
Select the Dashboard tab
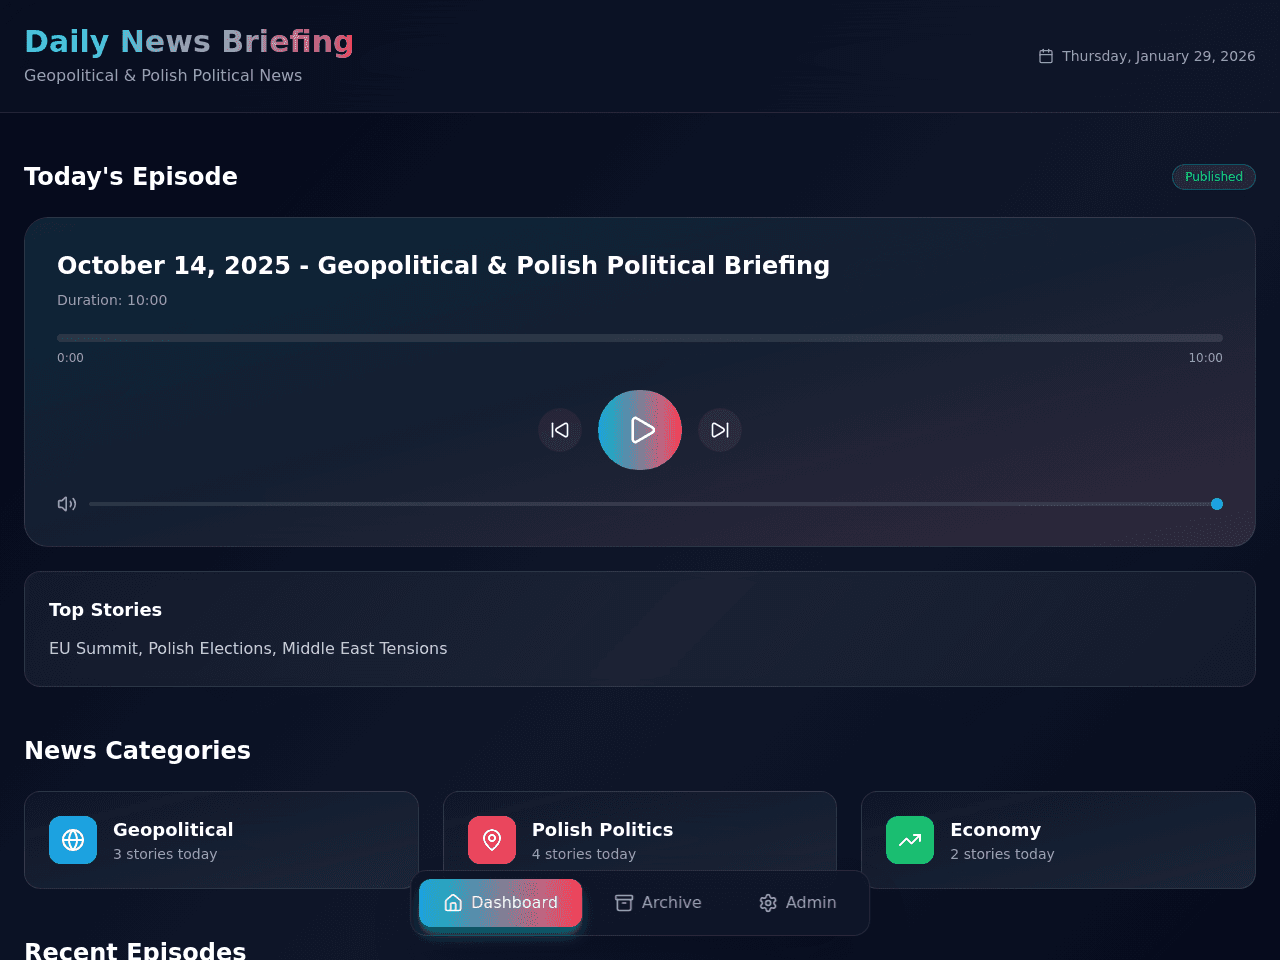500,903
